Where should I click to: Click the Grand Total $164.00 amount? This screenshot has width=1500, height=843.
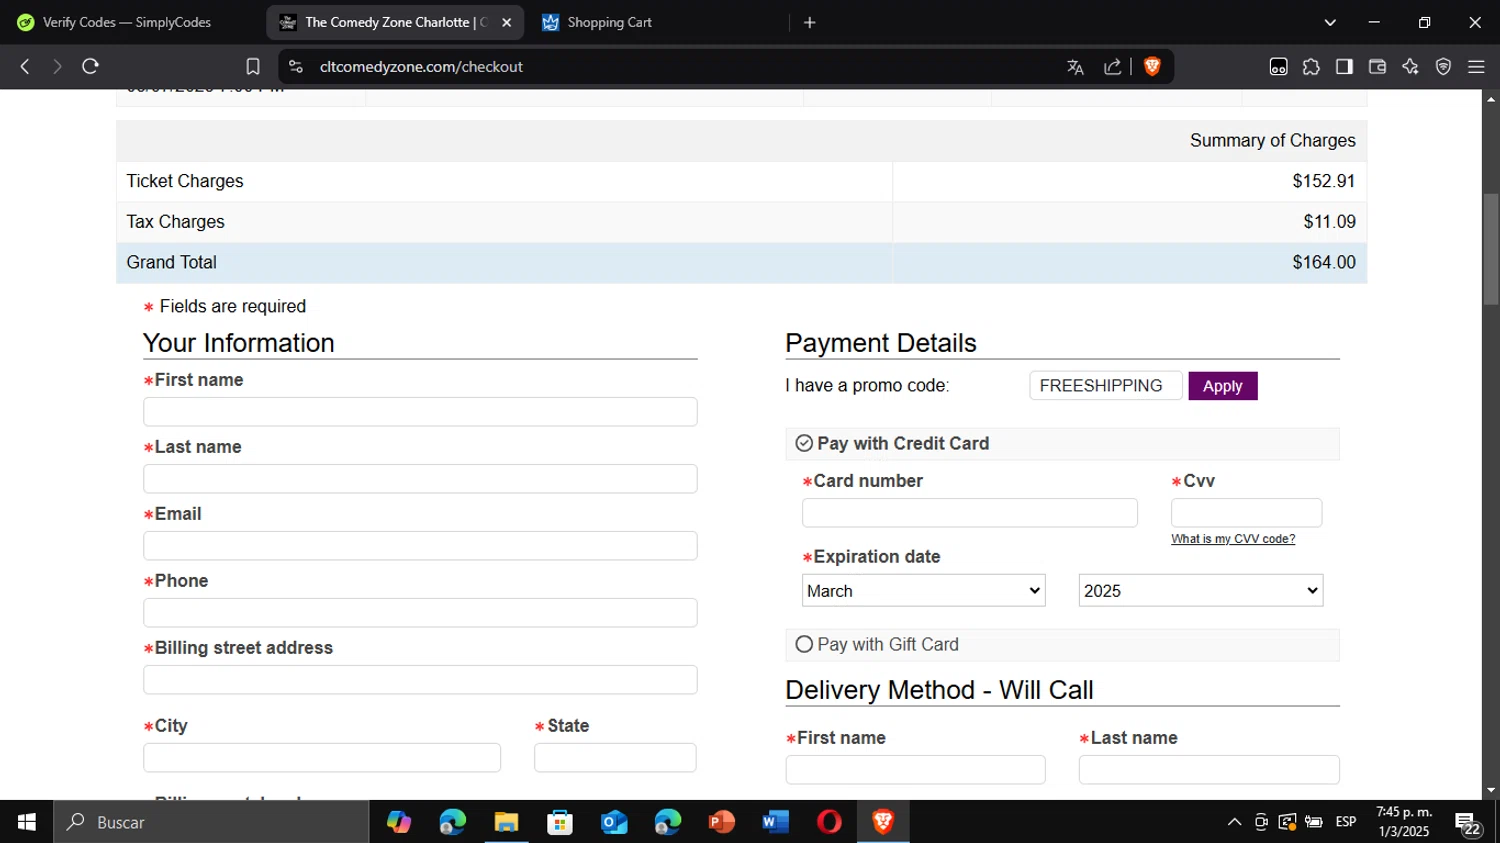(x=1324, y=263)
